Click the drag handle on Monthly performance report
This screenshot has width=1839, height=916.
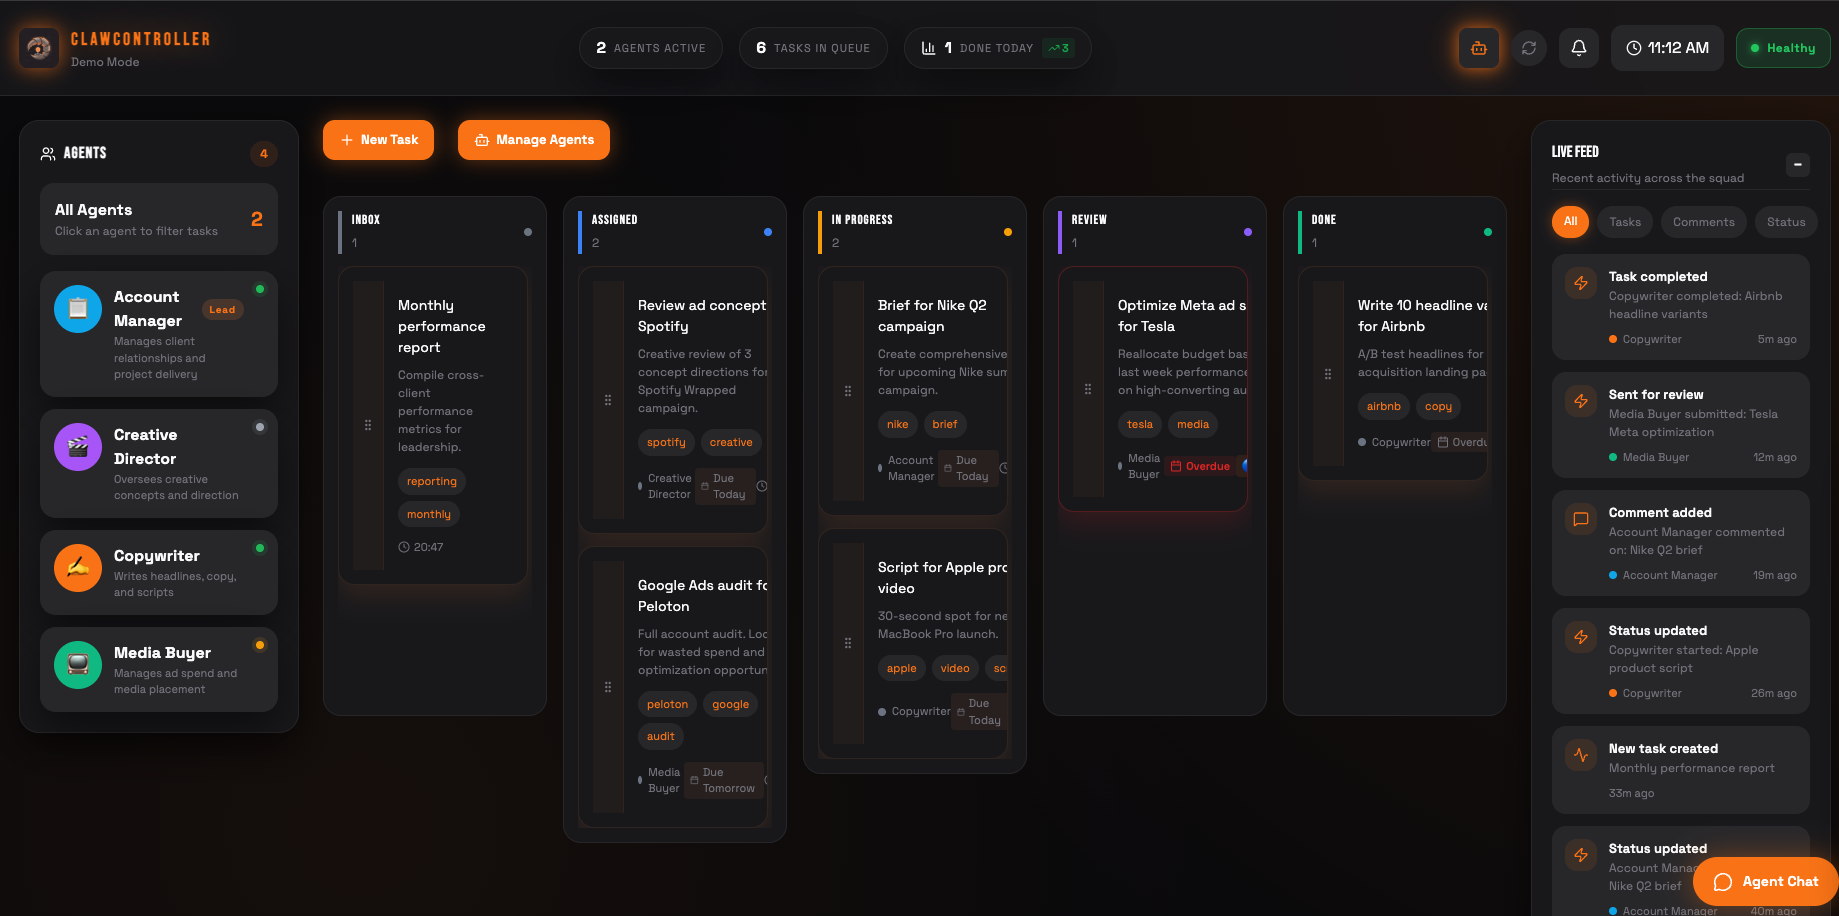367,425
